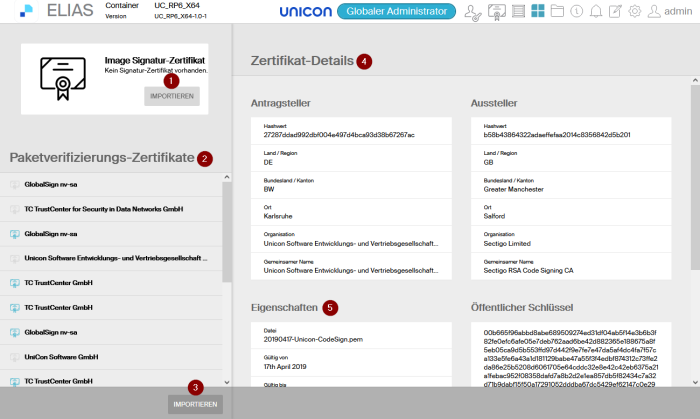
Task: Click the Zertifikat-Details heading
Action: (302, 61)
